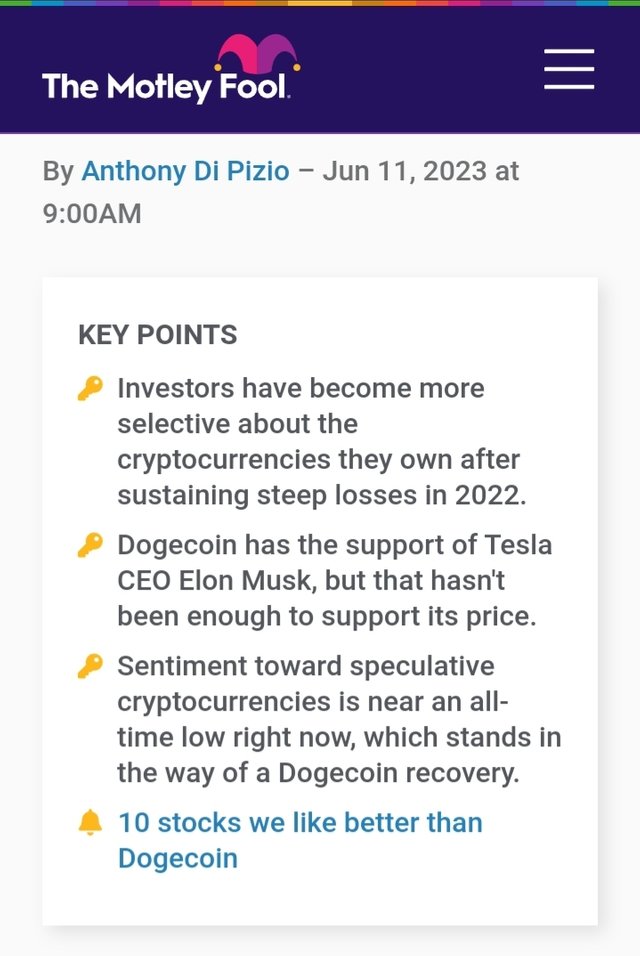Click gray page background below the Key Points card
The image size is (640, 956).
point(320,943)
